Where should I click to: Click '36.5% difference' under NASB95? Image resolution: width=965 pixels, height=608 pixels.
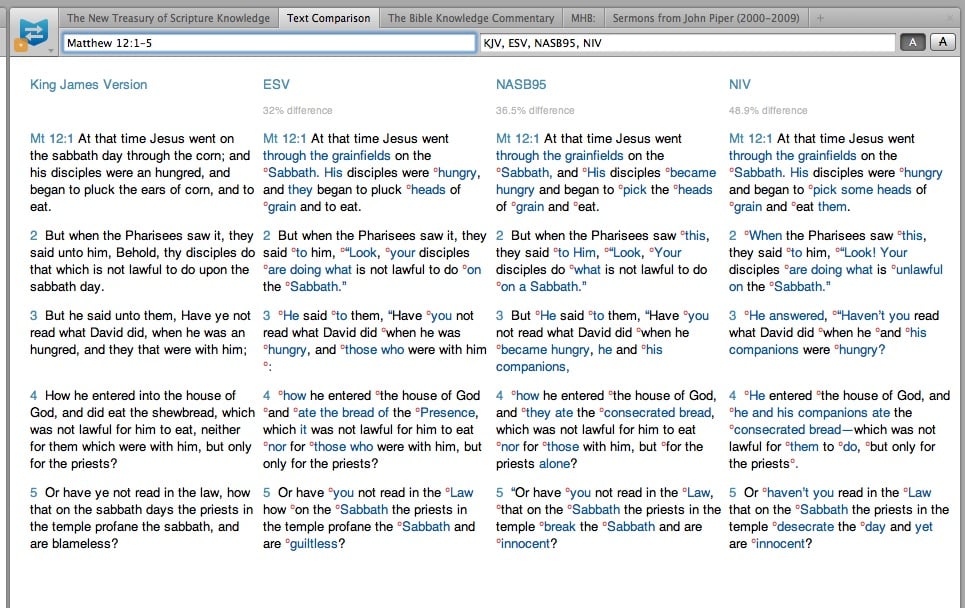[535, 110]
